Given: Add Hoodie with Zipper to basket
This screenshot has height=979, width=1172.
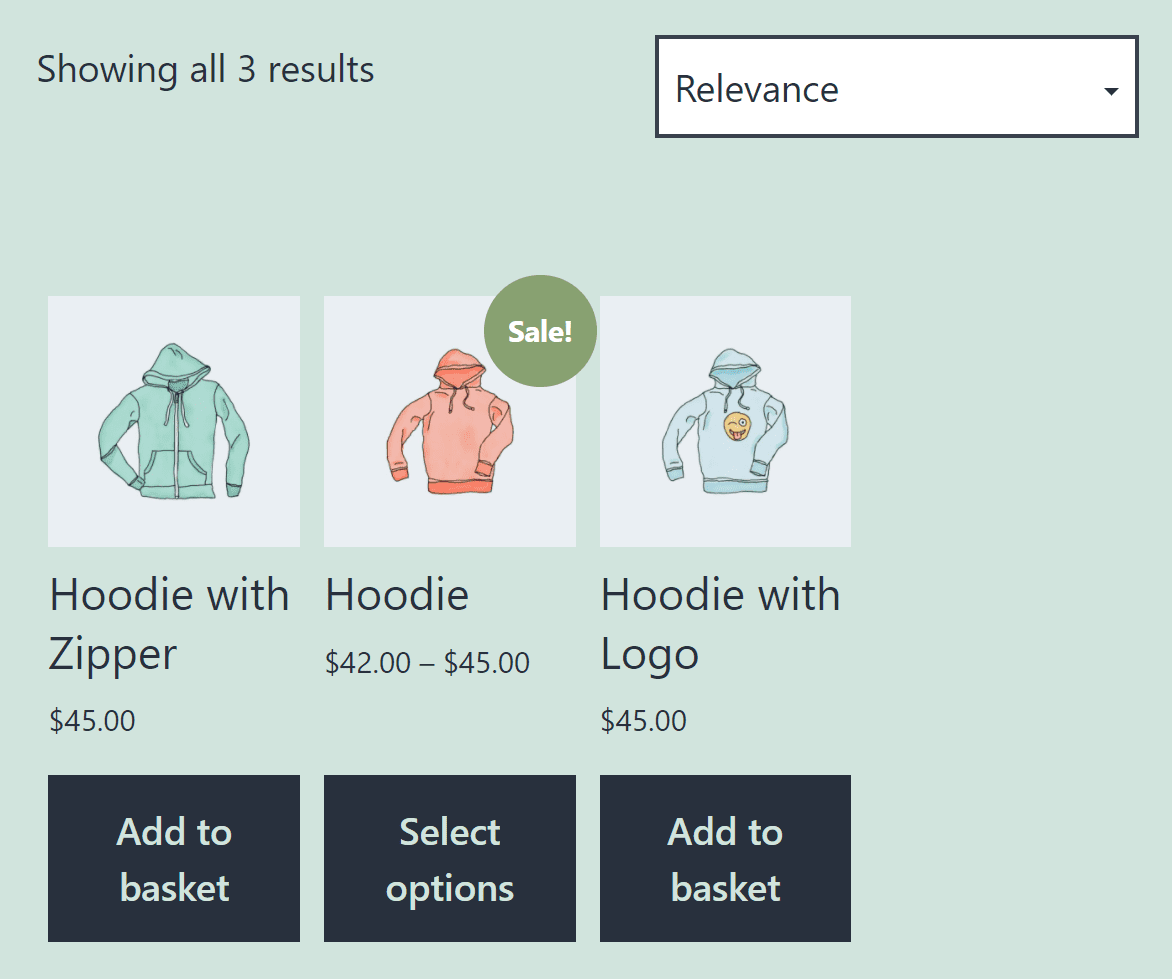Looking at the screenshot, I should 174,858.
